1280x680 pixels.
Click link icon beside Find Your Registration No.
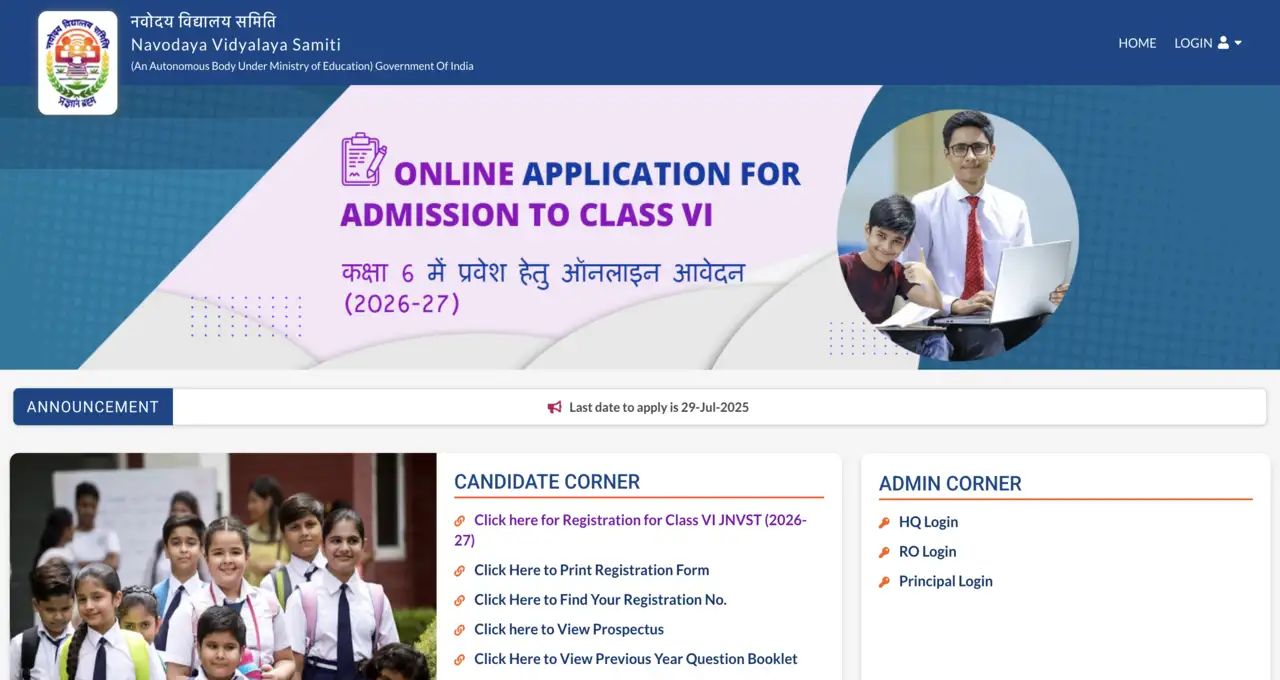[x=460, y=601]
